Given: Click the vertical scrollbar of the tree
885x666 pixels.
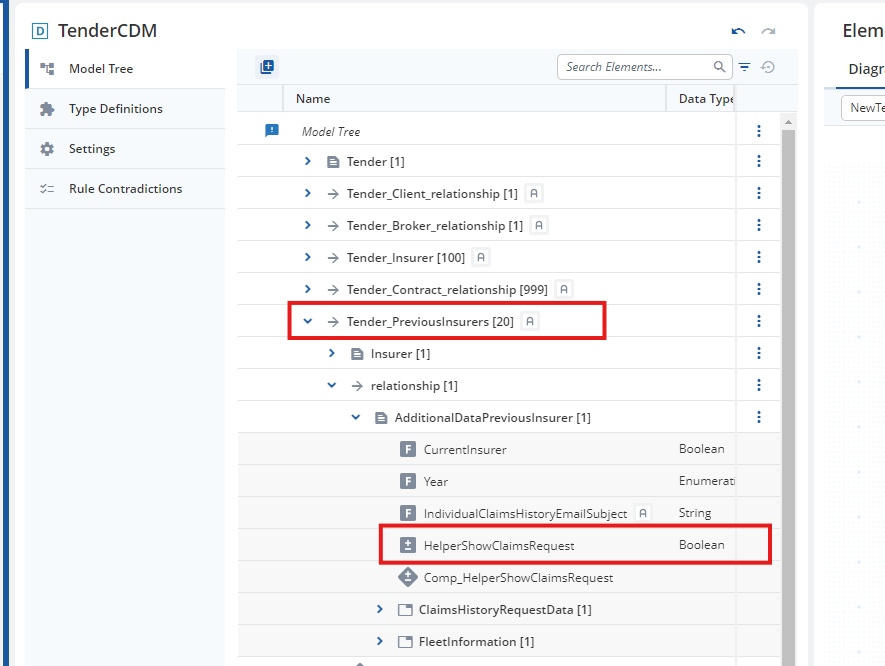Looking at the screenshot, I should click(788, 389).
